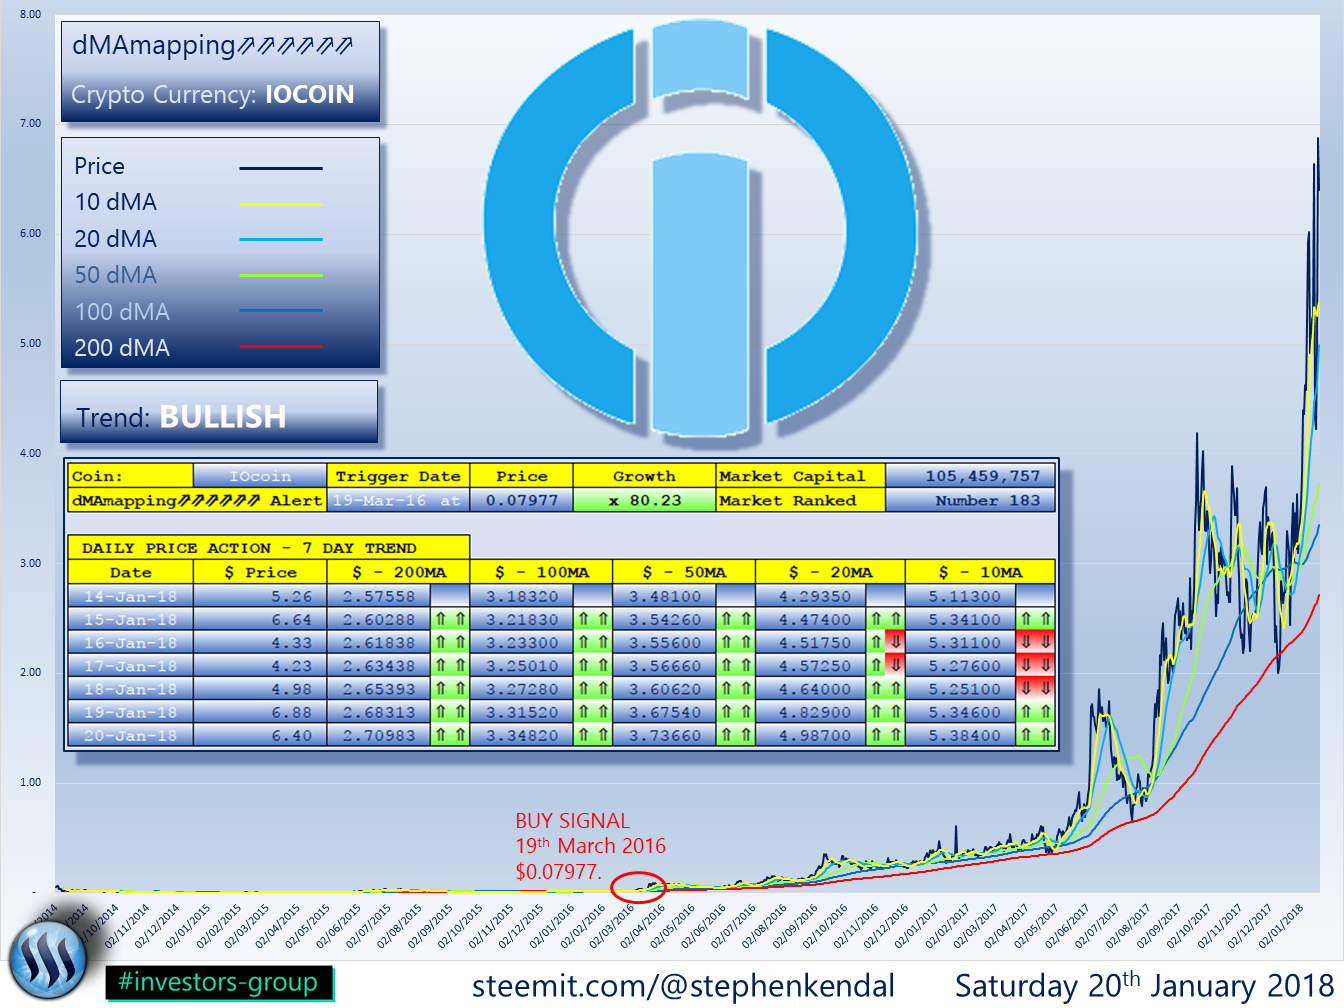Viewport: 1344px width, 1008px height.
Task: Click the 19-Jan-18 price 6.88
Action: pyautogui.click(x=260, y=712)
